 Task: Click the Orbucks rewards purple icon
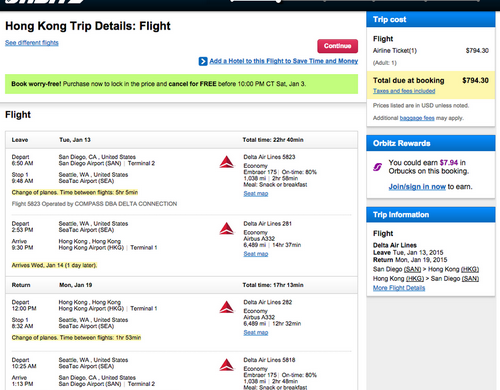click(x=377, y=167)
